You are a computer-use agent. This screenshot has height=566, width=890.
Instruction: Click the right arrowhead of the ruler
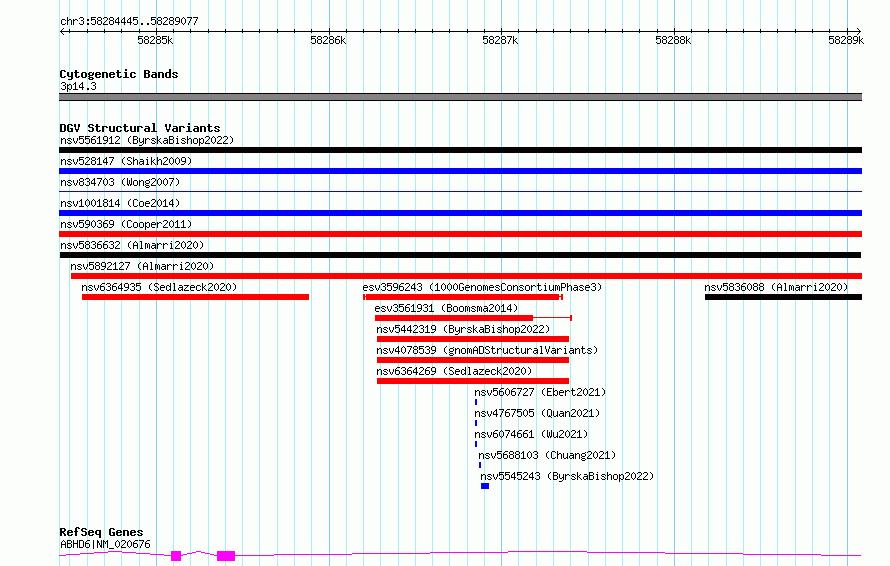(859, 31)
